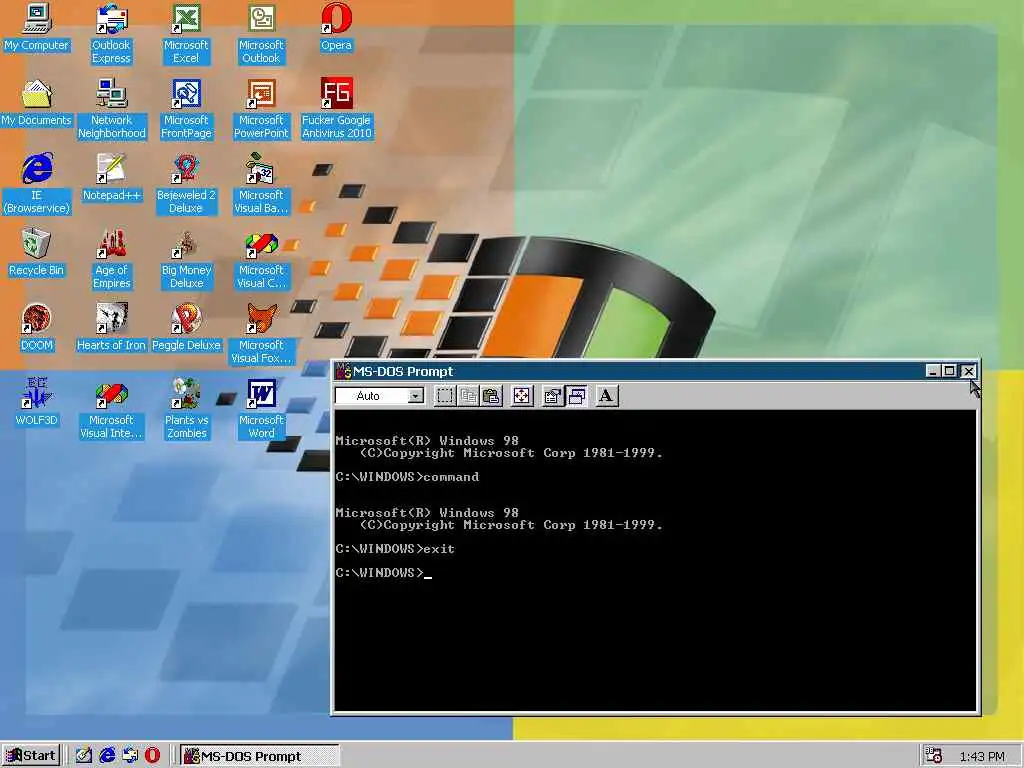Select the WOLF3D desktop icon

tap(36, 403)
